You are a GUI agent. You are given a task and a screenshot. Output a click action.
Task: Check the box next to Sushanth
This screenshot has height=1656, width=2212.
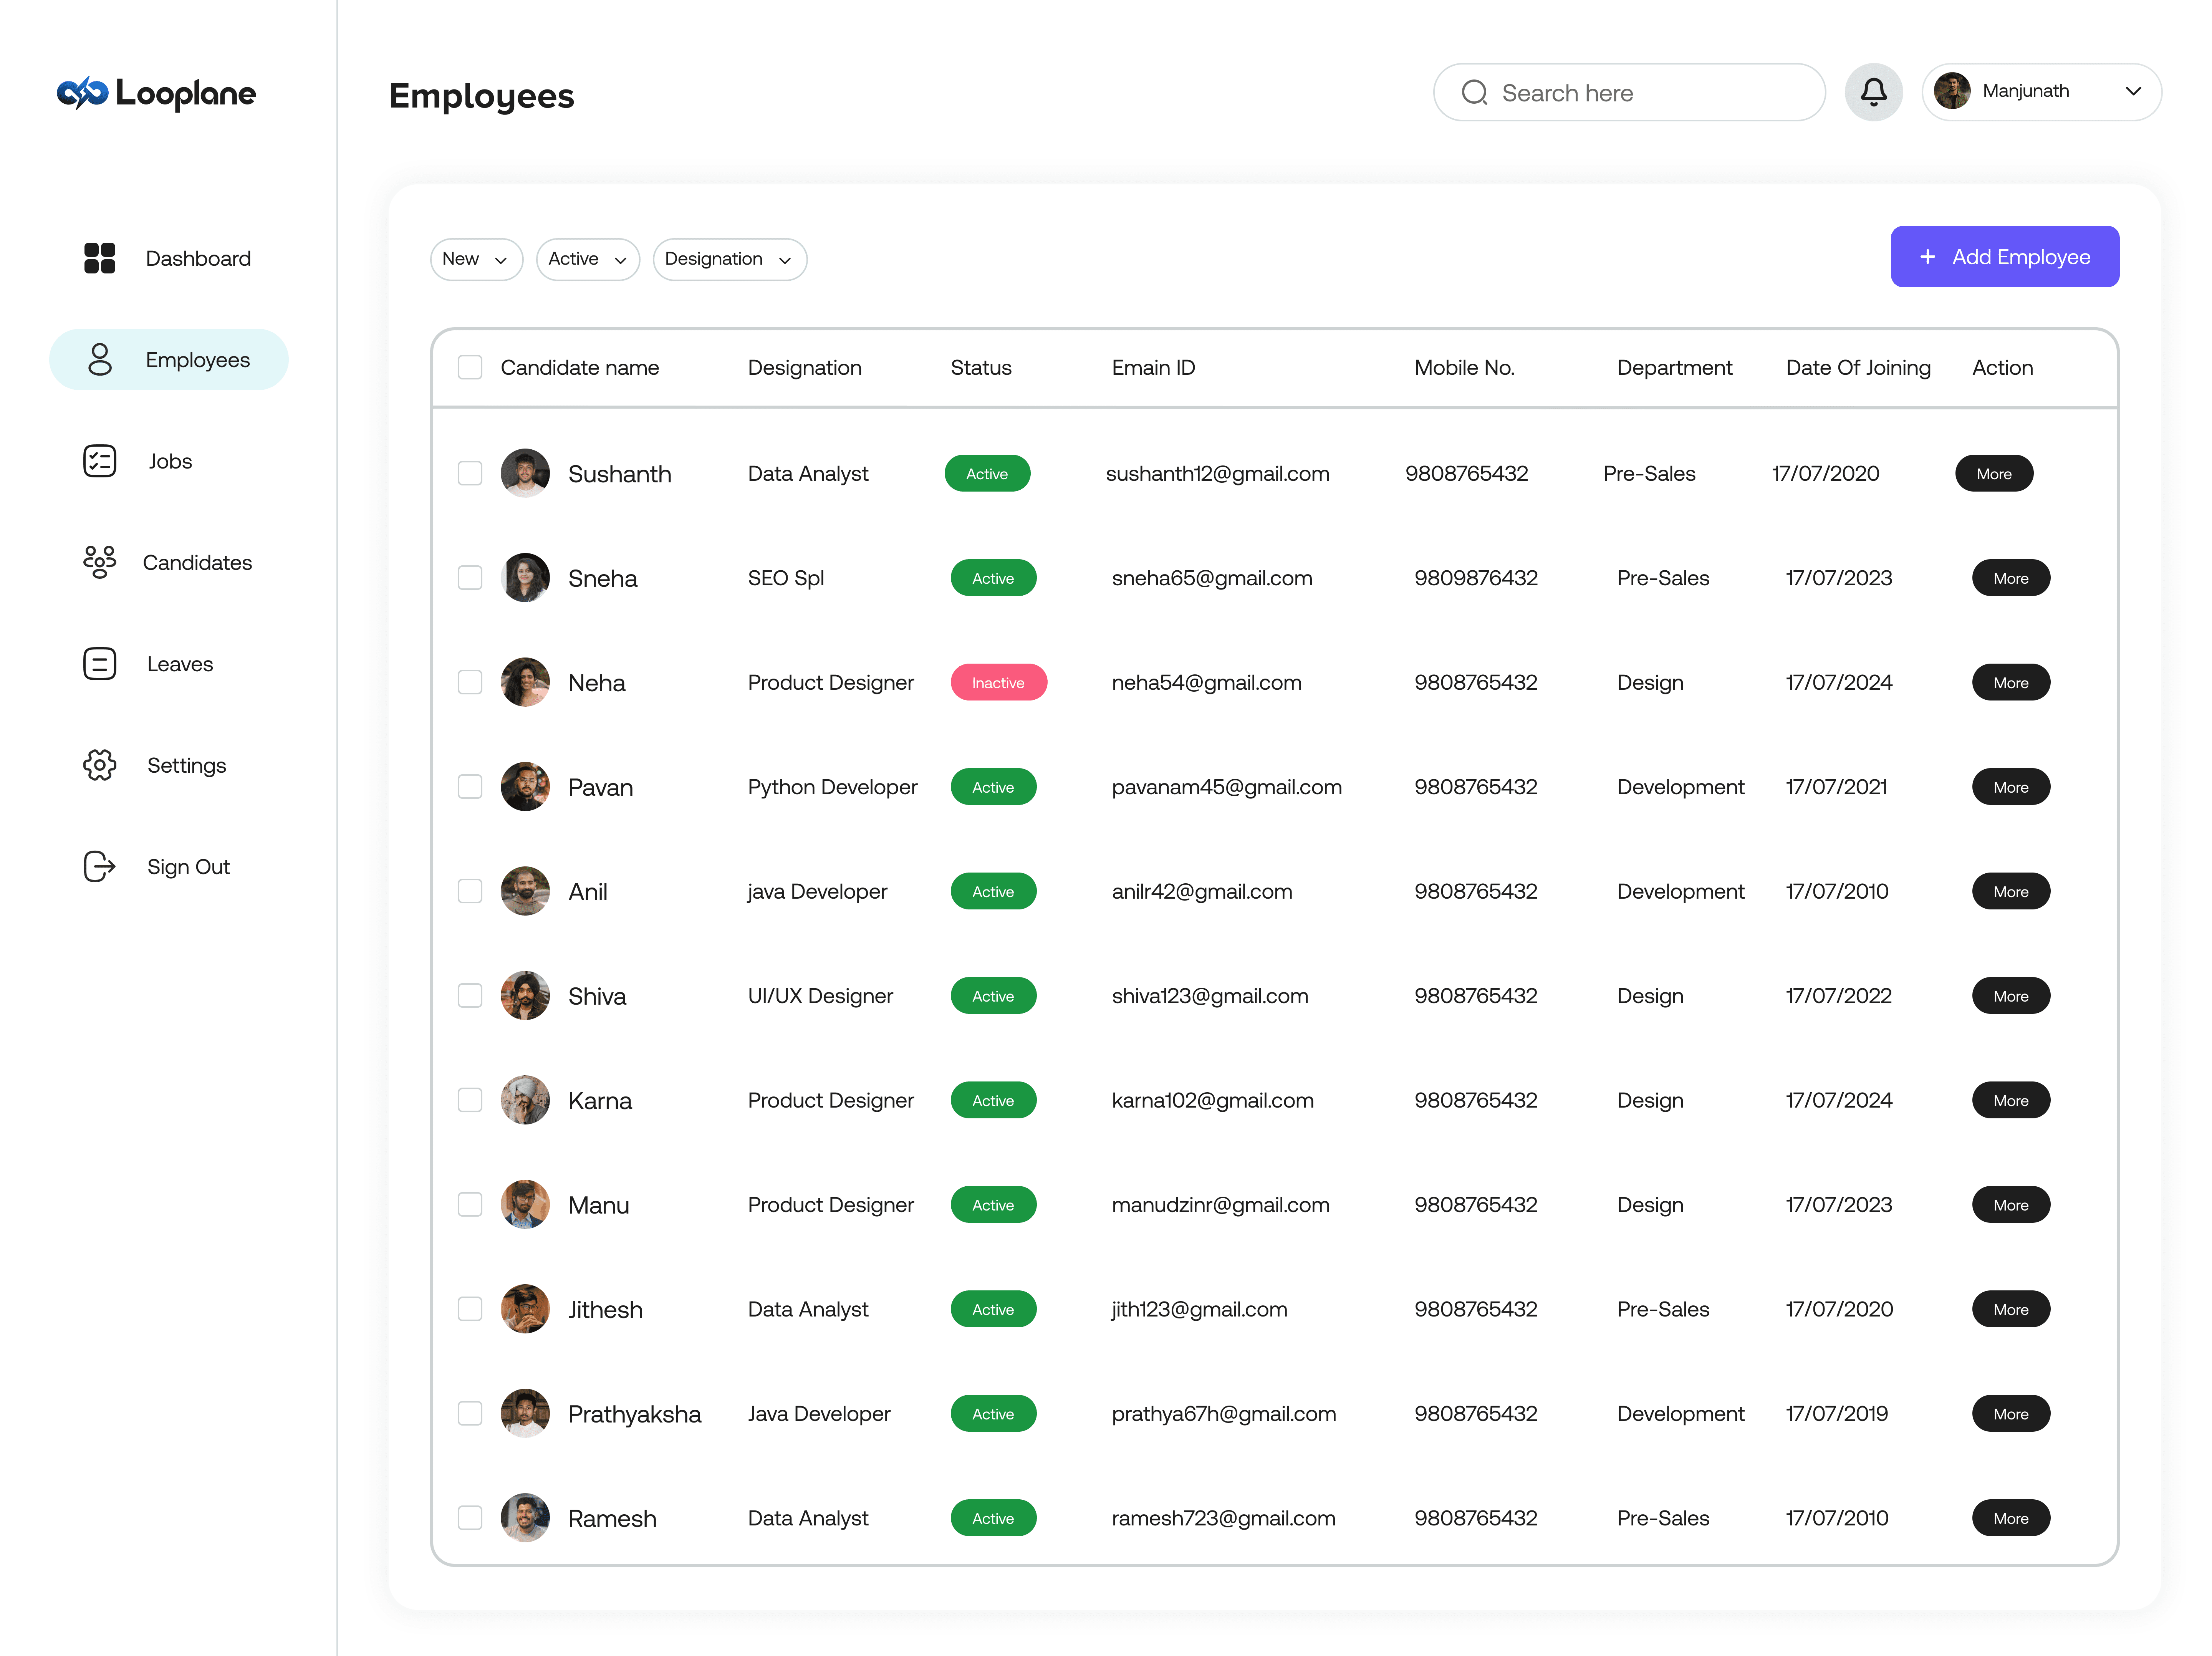(x=470, y=473)
